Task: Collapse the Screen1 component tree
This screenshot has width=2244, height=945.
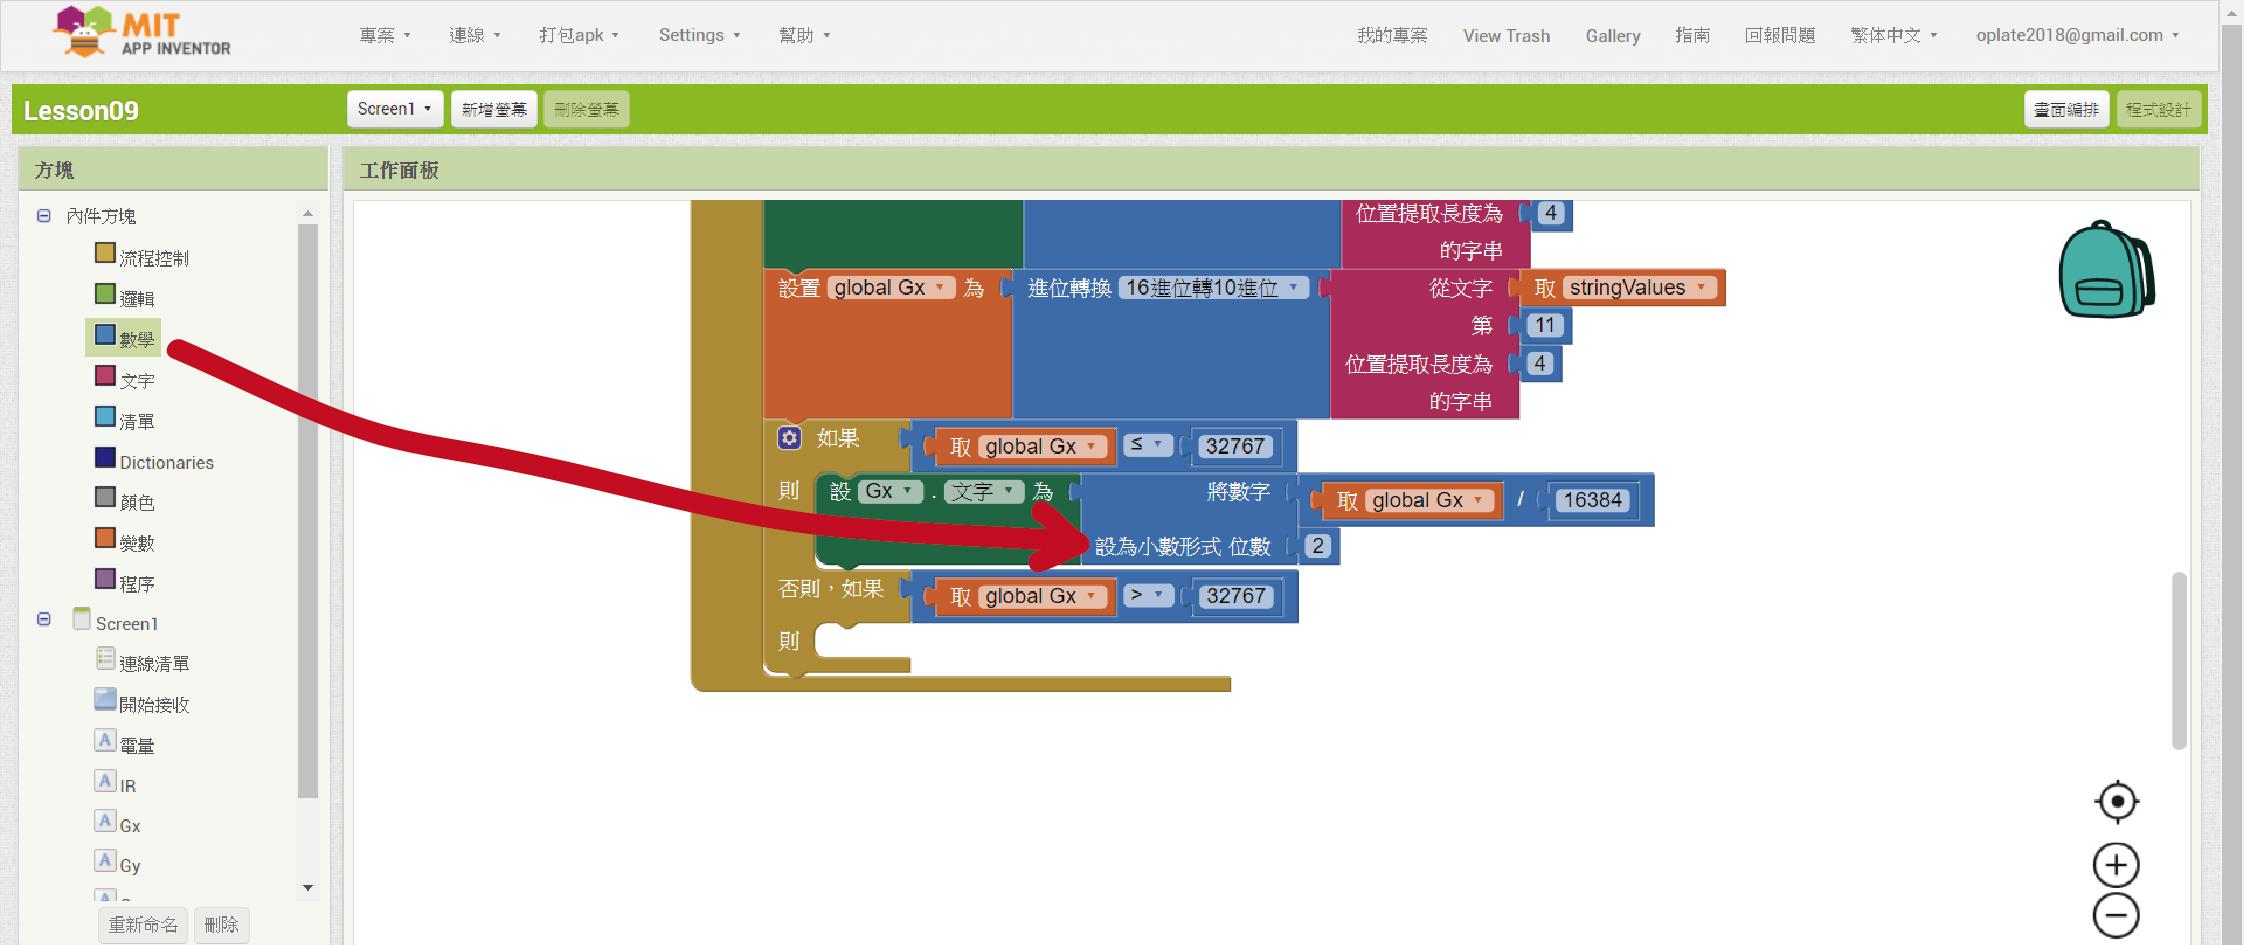Action: 44,619
